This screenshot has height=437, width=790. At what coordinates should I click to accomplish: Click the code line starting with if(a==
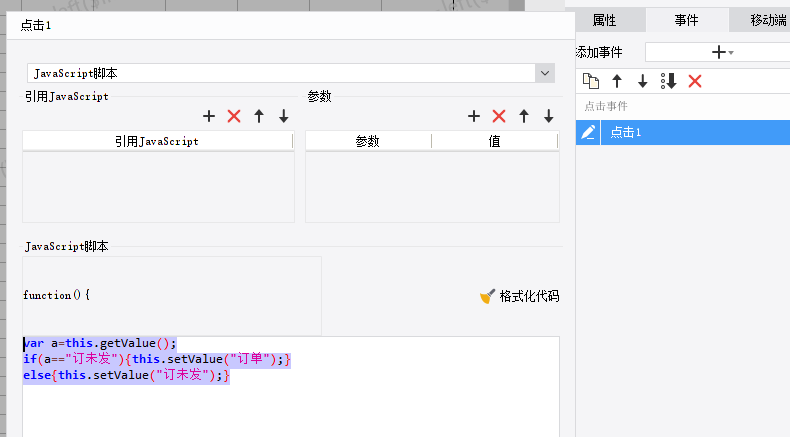[157, 359]
